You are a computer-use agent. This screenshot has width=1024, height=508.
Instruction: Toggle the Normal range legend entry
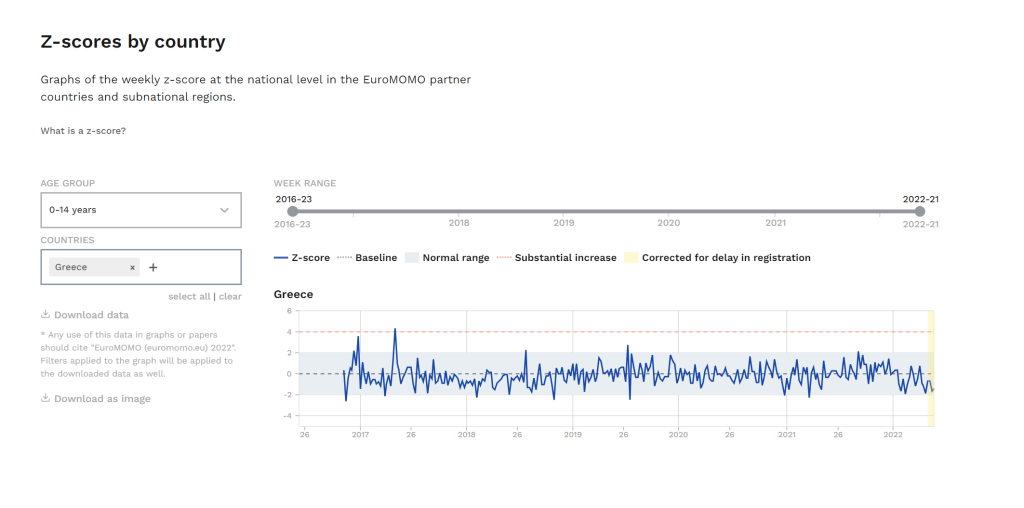447,258
